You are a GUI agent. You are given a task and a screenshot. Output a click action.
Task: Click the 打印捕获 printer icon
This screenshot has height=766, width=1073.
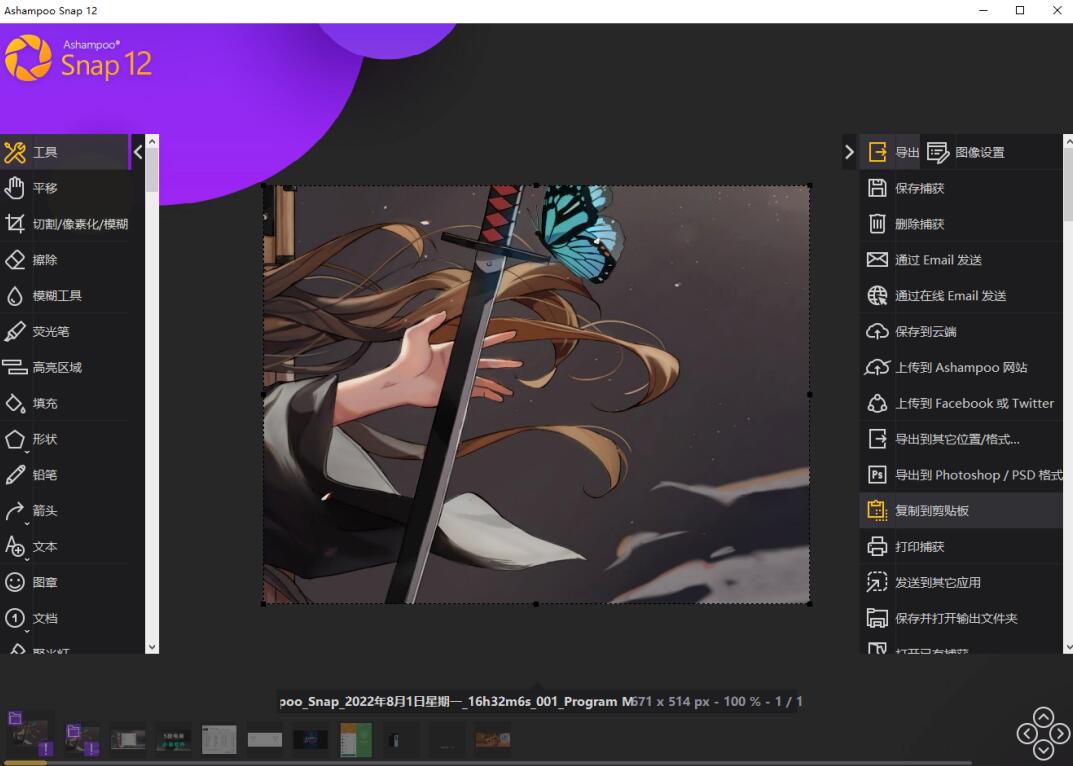(877, 547)
